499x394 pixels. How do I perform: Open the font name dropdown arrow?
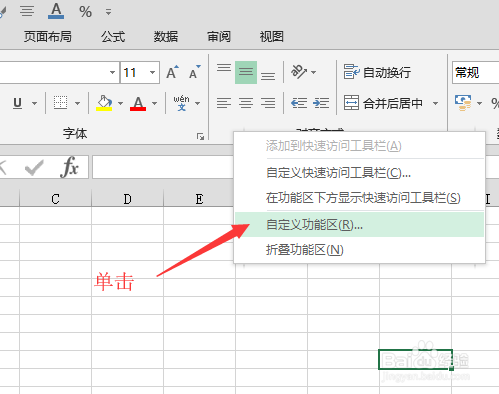click(x=112, y=72)
